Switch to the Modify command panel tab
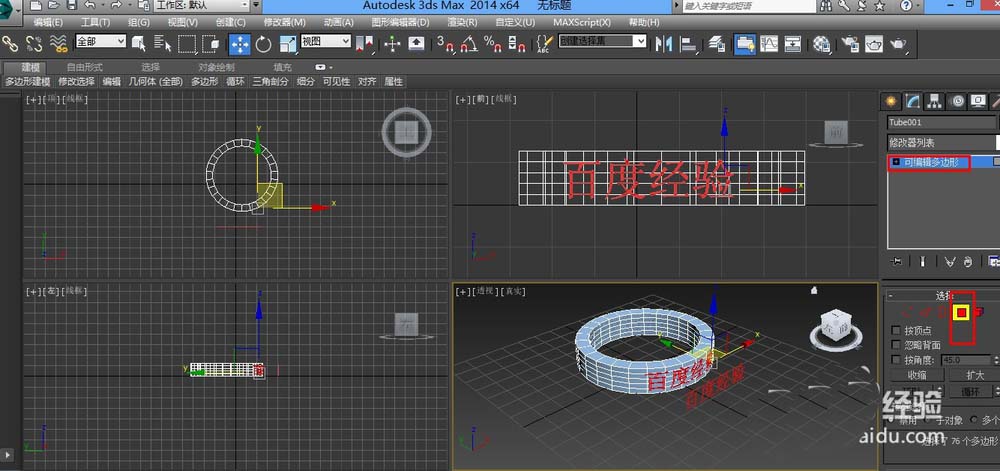The width and height of the screenshot is (1000, 471). tap(913, 101)
